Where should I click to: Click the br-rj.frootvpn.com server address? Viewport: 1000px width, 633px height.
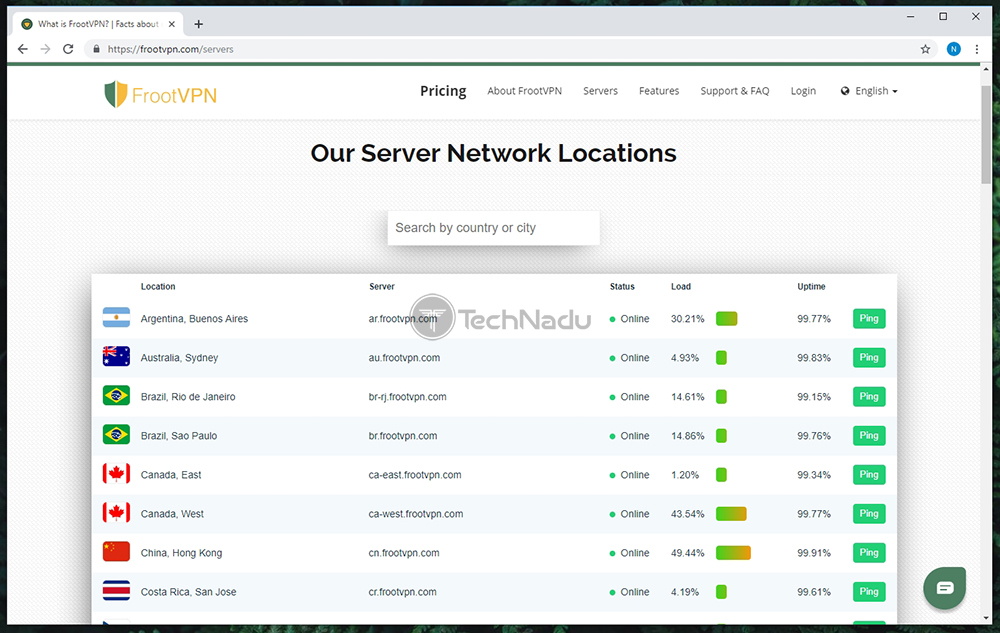[x=408, y=397]
